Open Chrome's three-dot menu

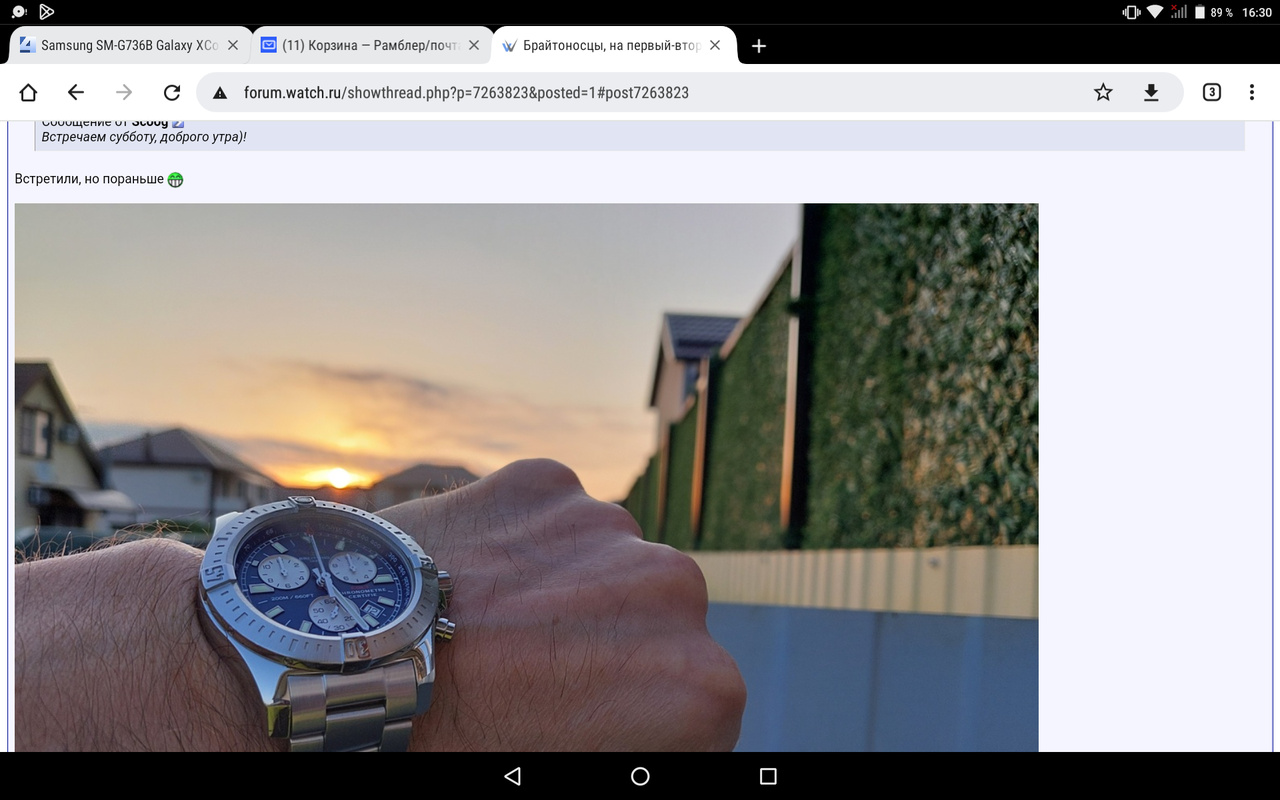click(x=1252, y=93)
